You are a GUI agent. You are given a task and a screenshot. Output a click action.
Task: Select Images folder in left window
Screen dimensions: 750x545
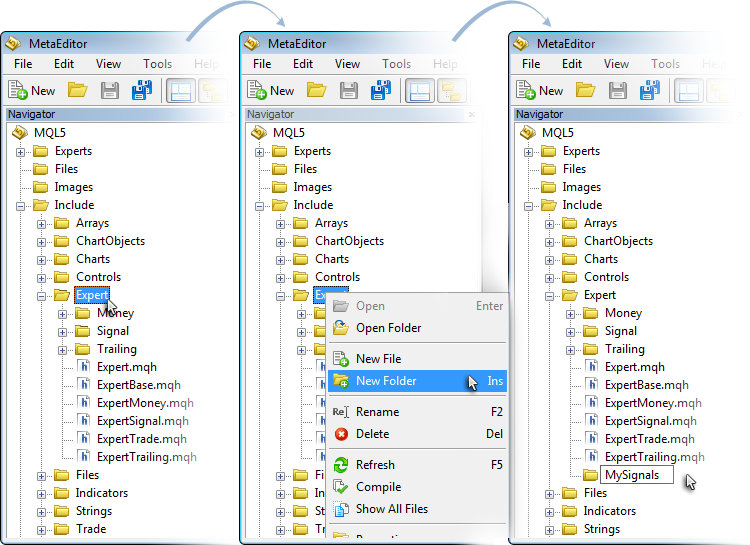73,187
